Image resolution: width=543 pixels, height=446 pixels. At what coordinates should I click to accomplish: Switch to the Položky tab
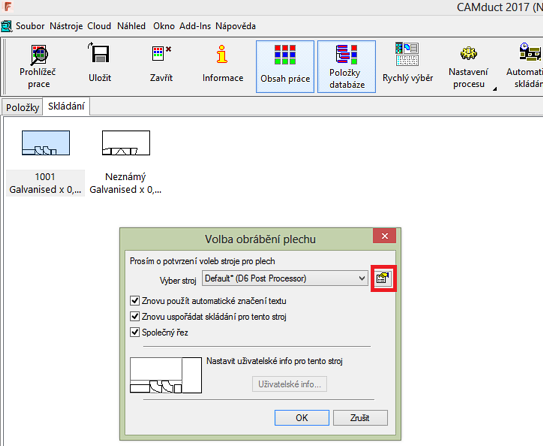(x=23, y=108)
